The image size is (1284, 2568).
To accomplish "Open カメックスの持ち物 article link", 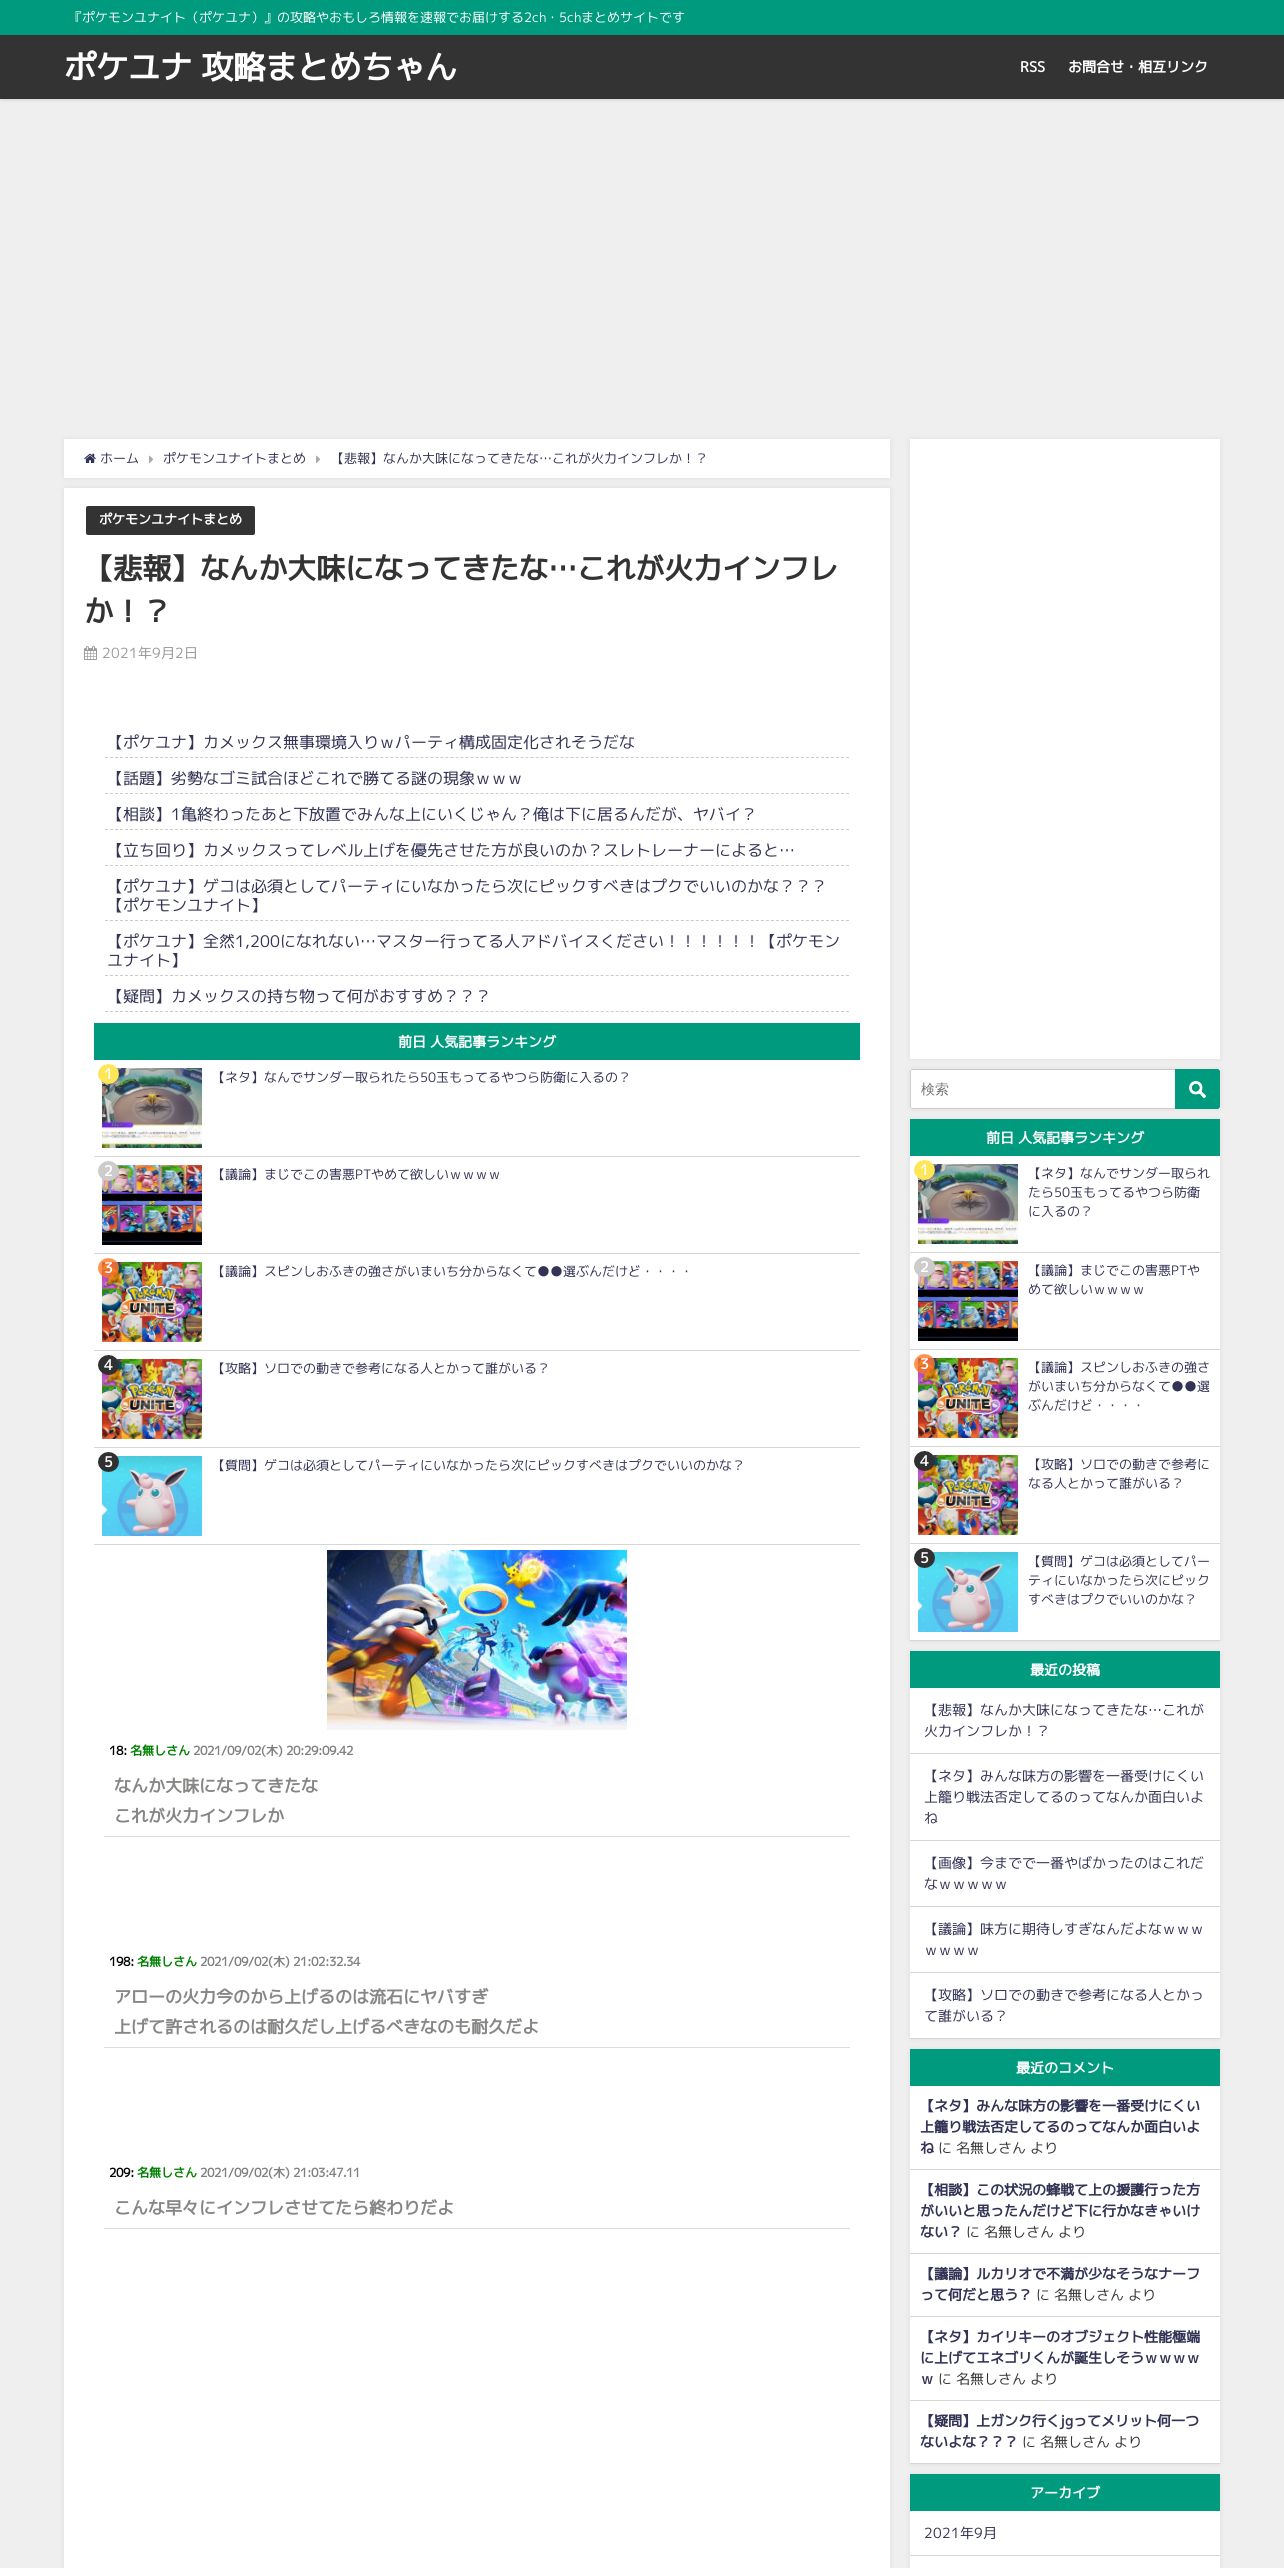I will point(298,996).
